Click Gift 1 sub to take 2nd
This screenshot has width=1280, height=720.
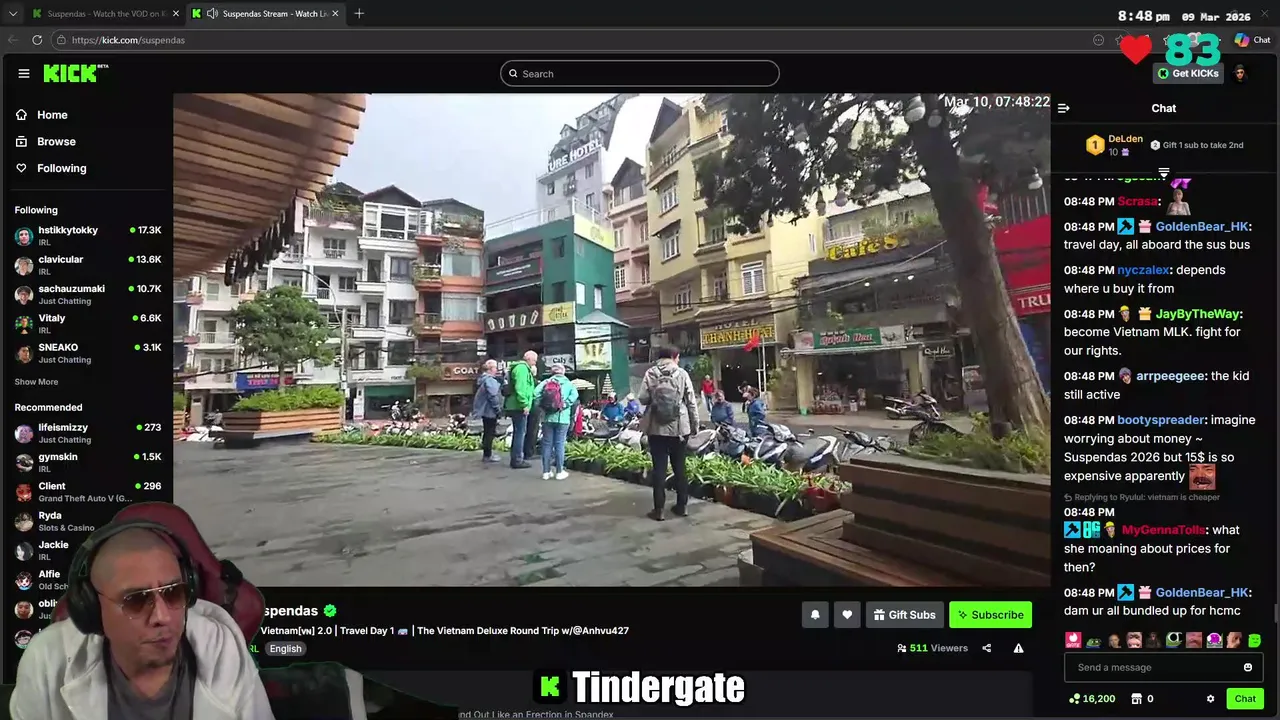click(x=1197, y=145)
